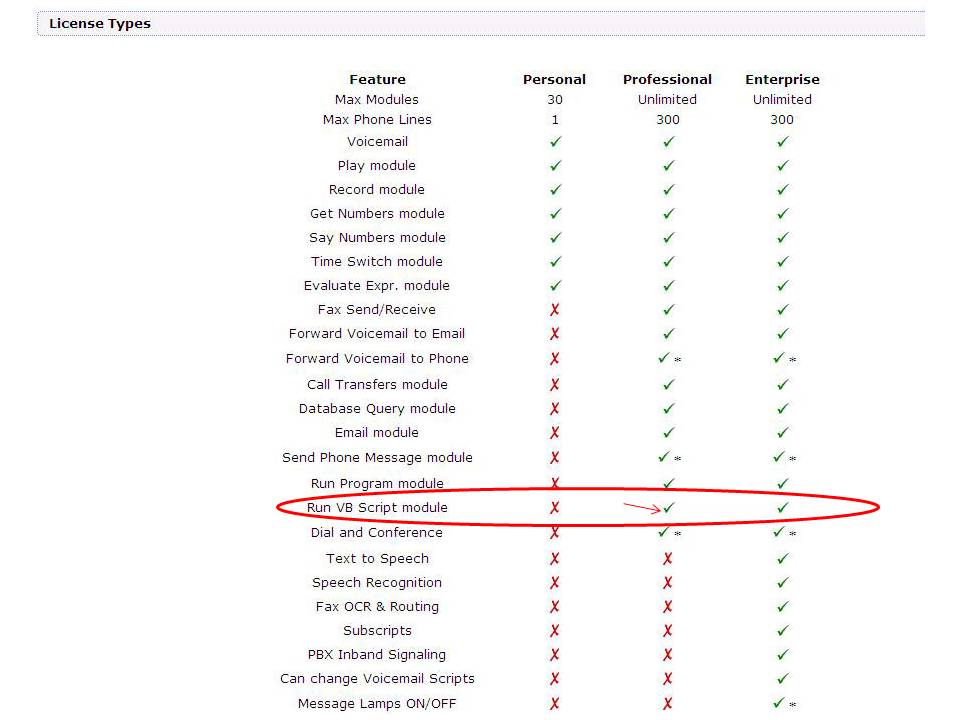Screen dimensions: 960x720
Task: Click the Can change Voicemail Scripts label
Action: click(377, 678)
